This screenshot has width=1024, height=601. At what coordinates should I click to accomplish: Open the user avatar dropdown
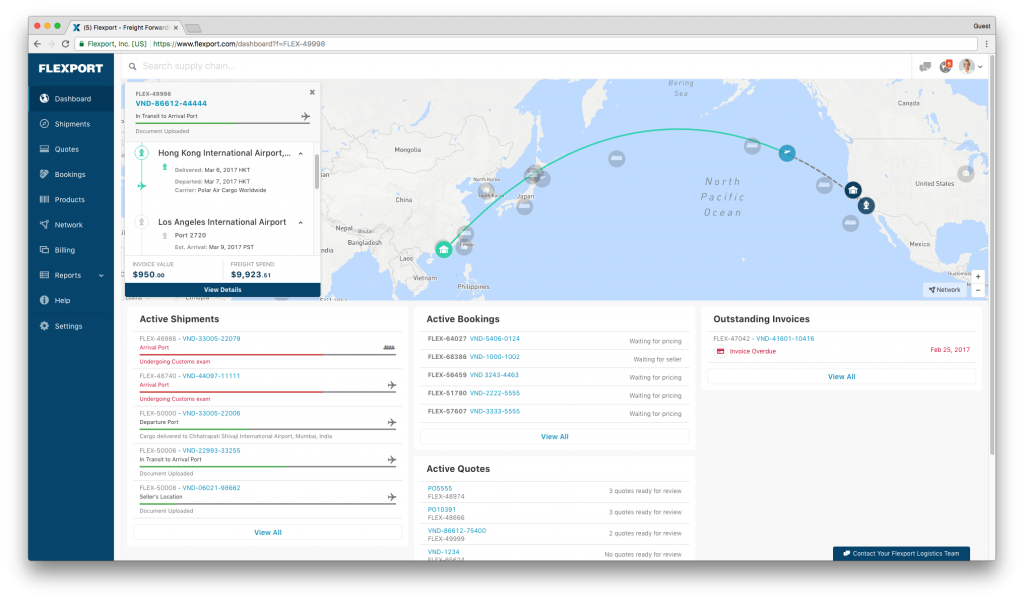pyautogui.click(x=970, y=66)
